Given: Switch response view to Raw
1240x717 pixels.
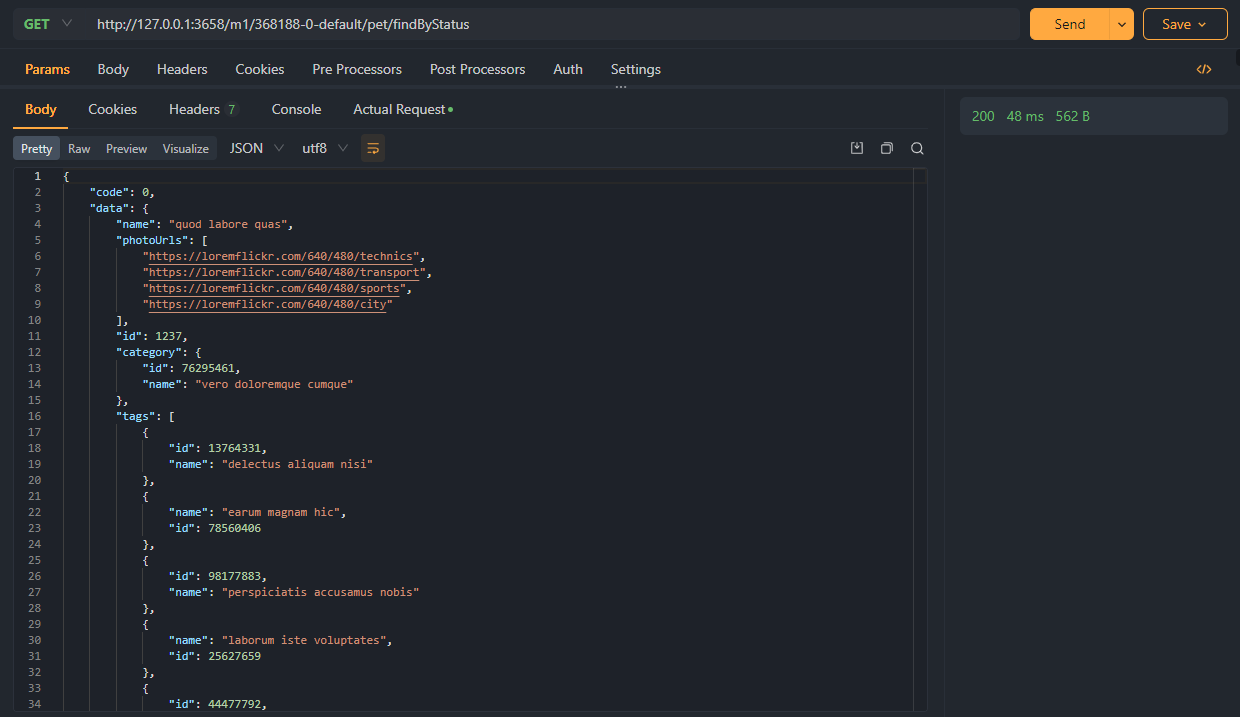Looking at the screenshot, I should click(x=79, y=148).
